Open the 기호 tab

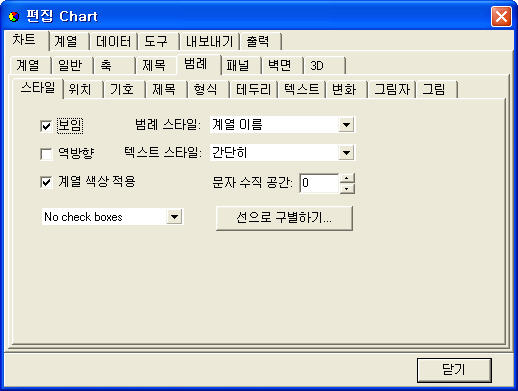click(125, 89)
